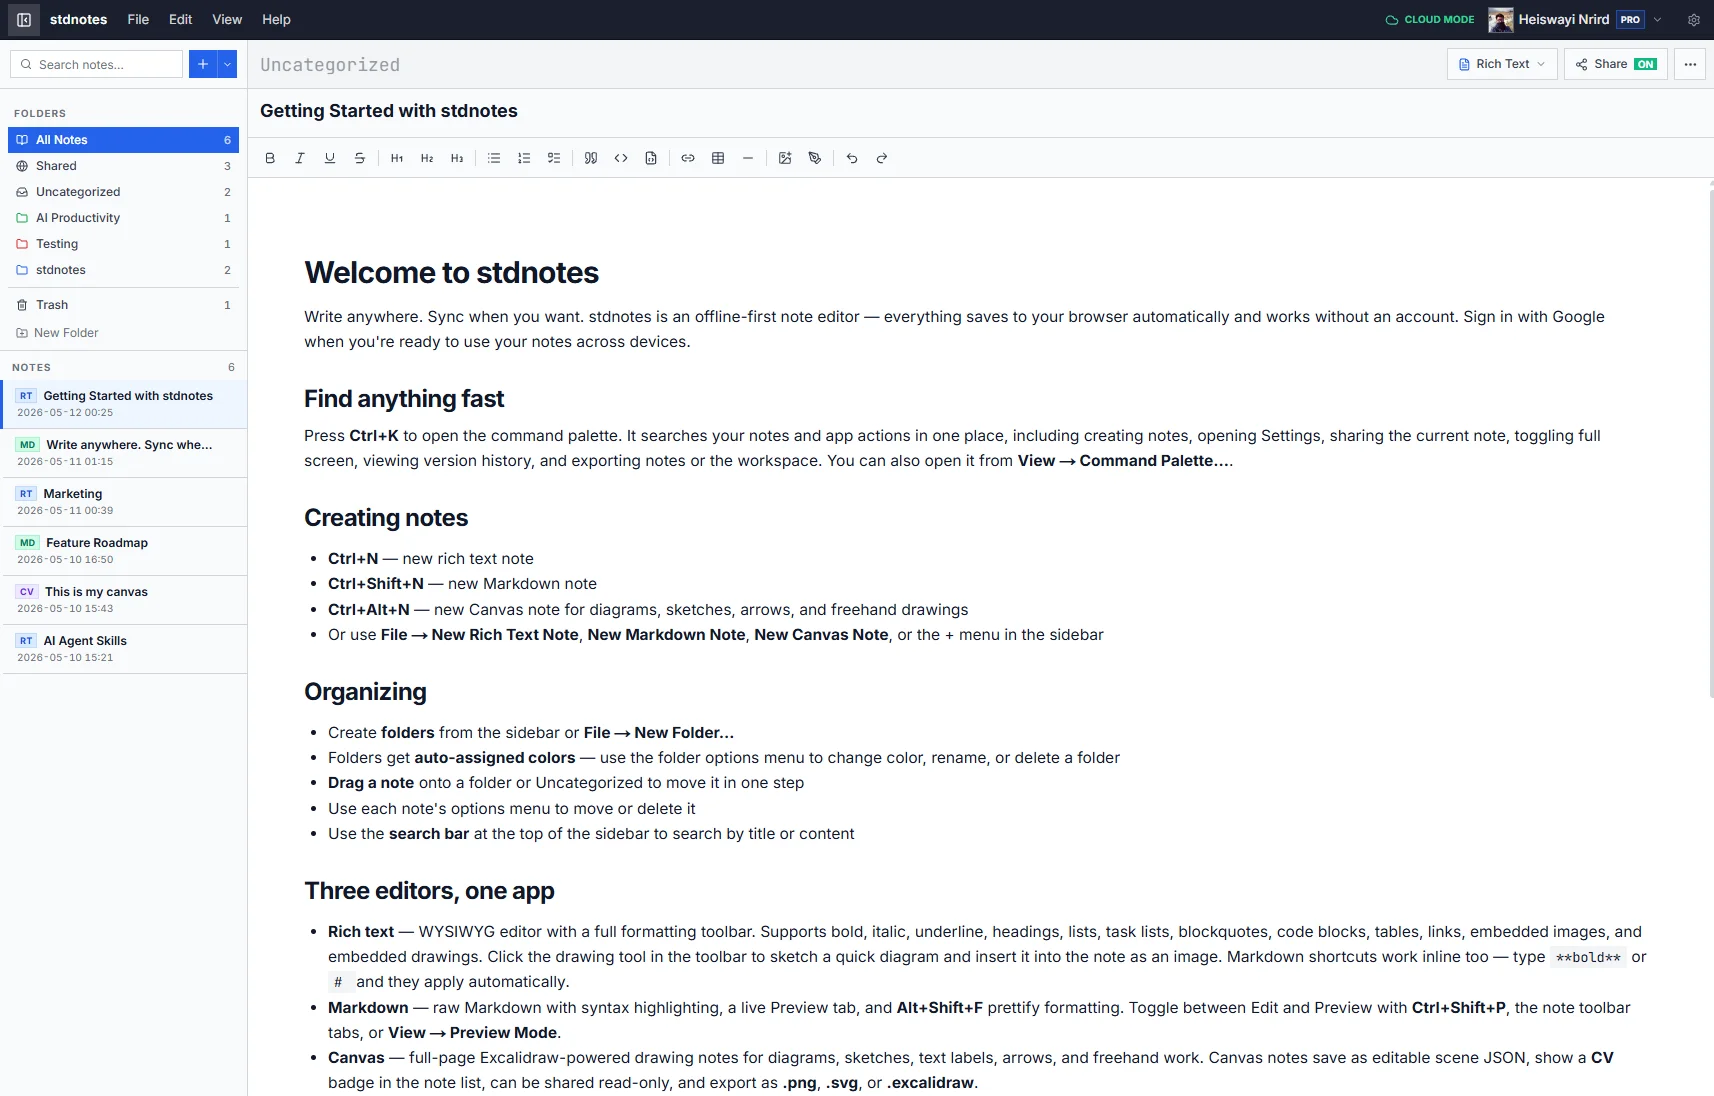
Task: Open the Testing folder
Action: tap(124, 244)
